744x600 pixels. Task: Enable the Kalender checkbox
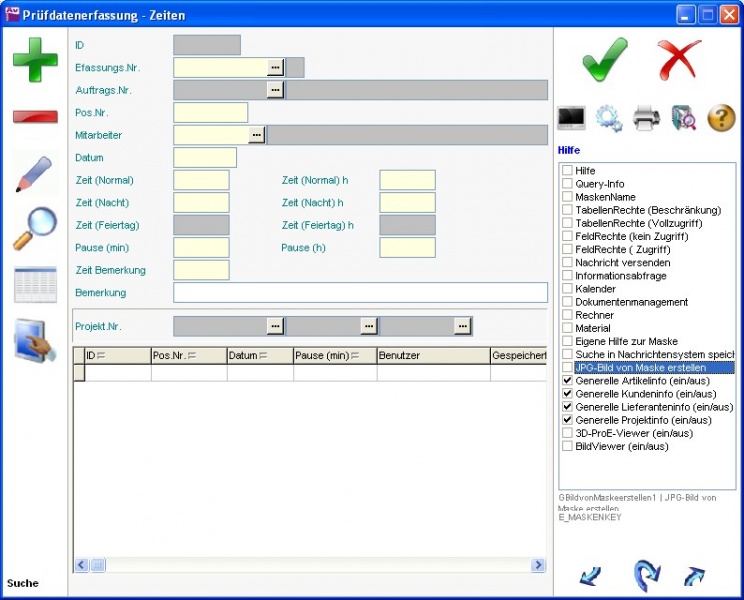coord(567,289)
